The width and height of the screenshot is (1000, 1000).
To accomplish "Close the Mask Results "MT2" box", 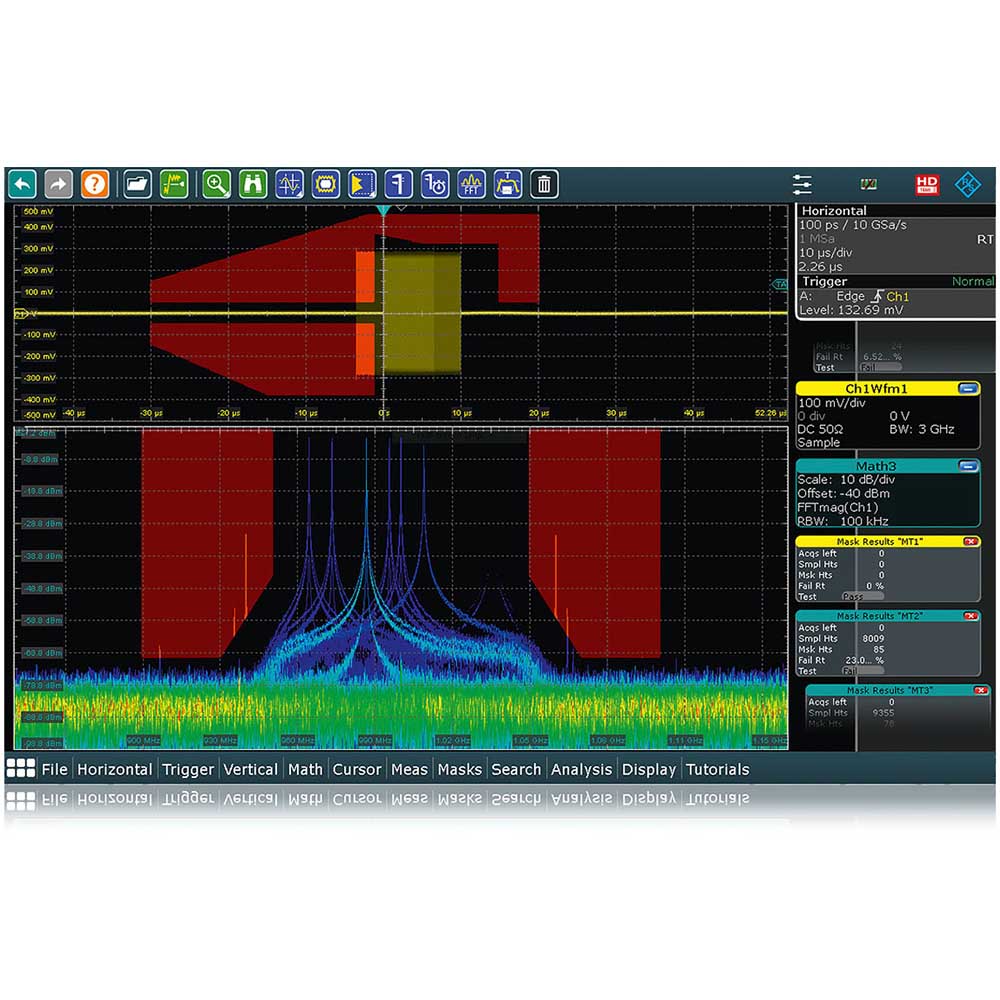I will pyautogui.click(x=969, y=616).
